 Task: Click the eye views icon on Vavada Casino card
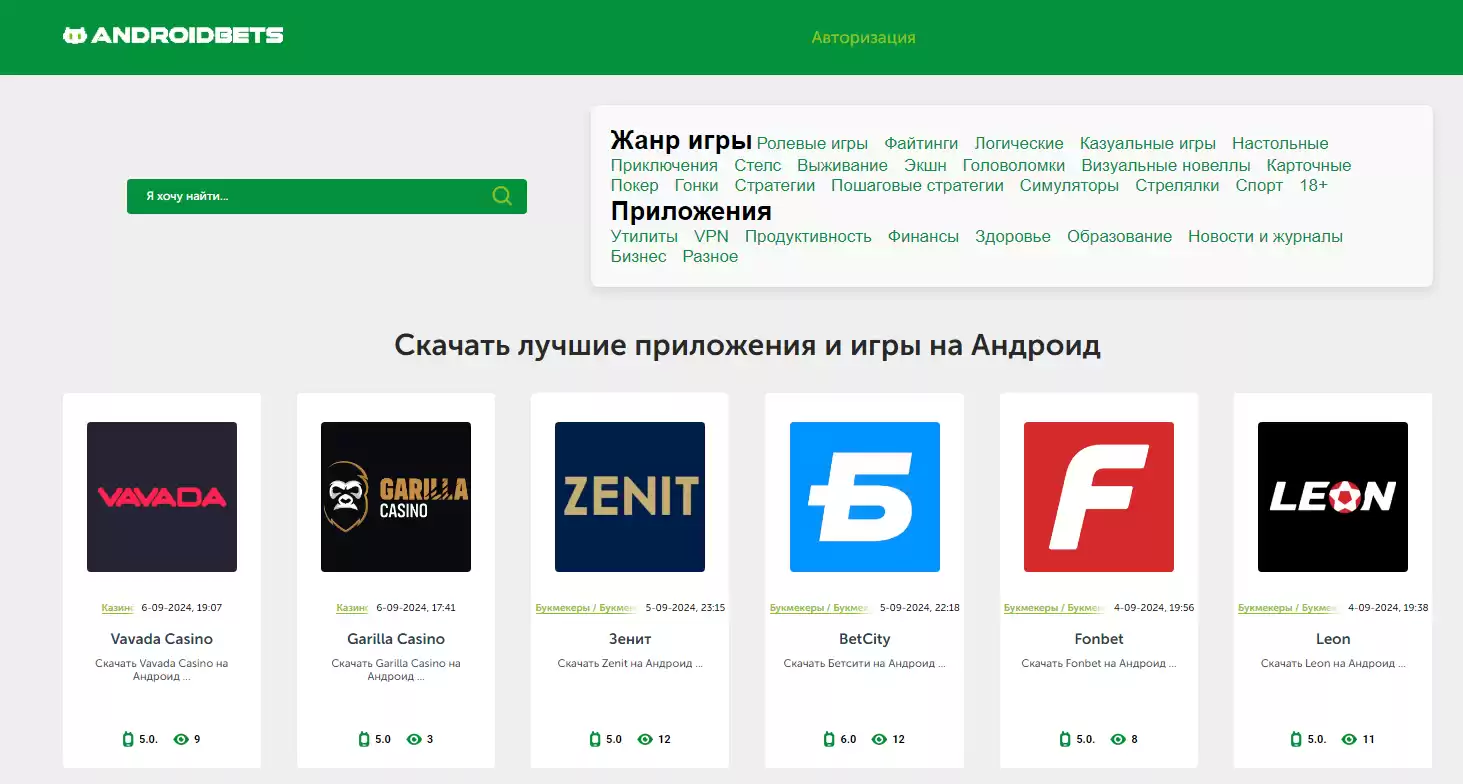point(181,739)
